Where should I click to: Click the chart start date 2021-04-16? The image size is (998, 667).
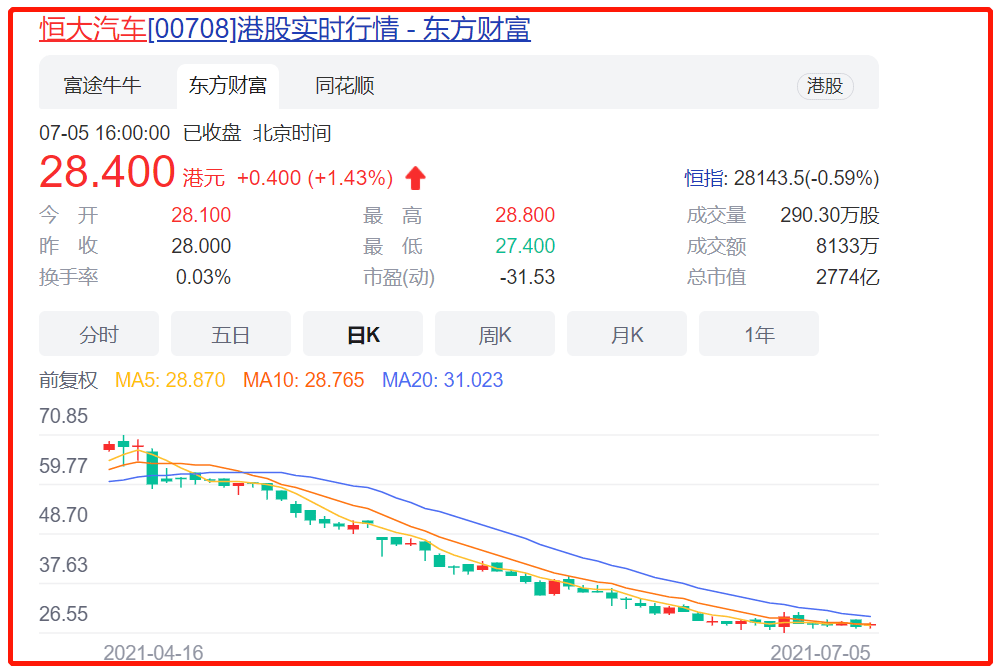coord(153,652)
